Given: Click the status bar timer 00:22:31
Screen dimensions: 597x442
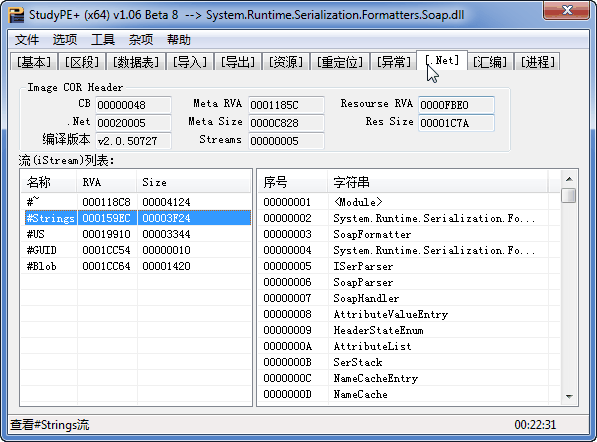Looking at the screenshot, I should point(535,424).
